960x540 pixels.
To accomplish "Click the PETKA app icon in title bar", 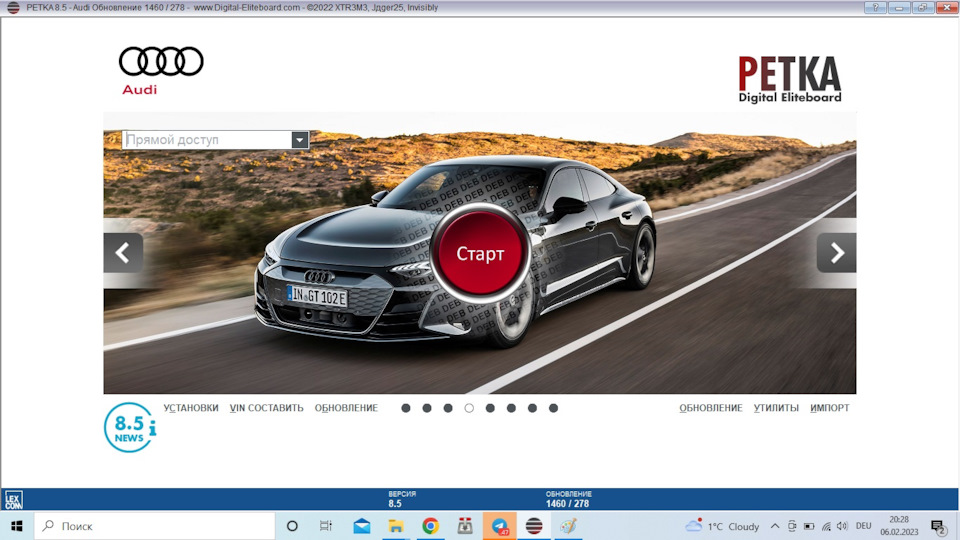I will click(13, 7).
